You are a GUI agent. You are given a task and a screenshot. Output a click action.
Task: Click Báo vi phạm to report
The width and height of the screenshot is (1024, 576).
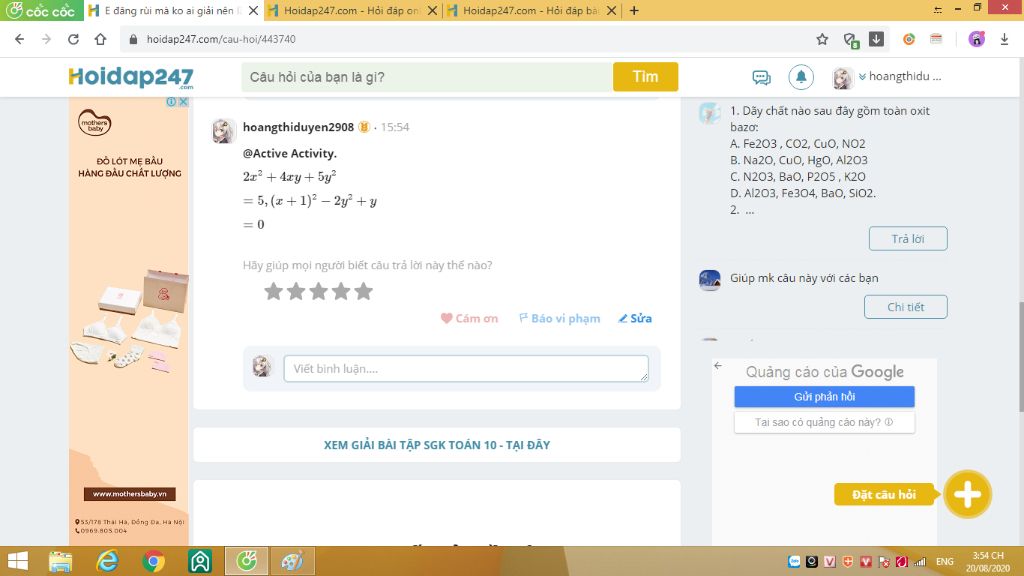point(559,318)
